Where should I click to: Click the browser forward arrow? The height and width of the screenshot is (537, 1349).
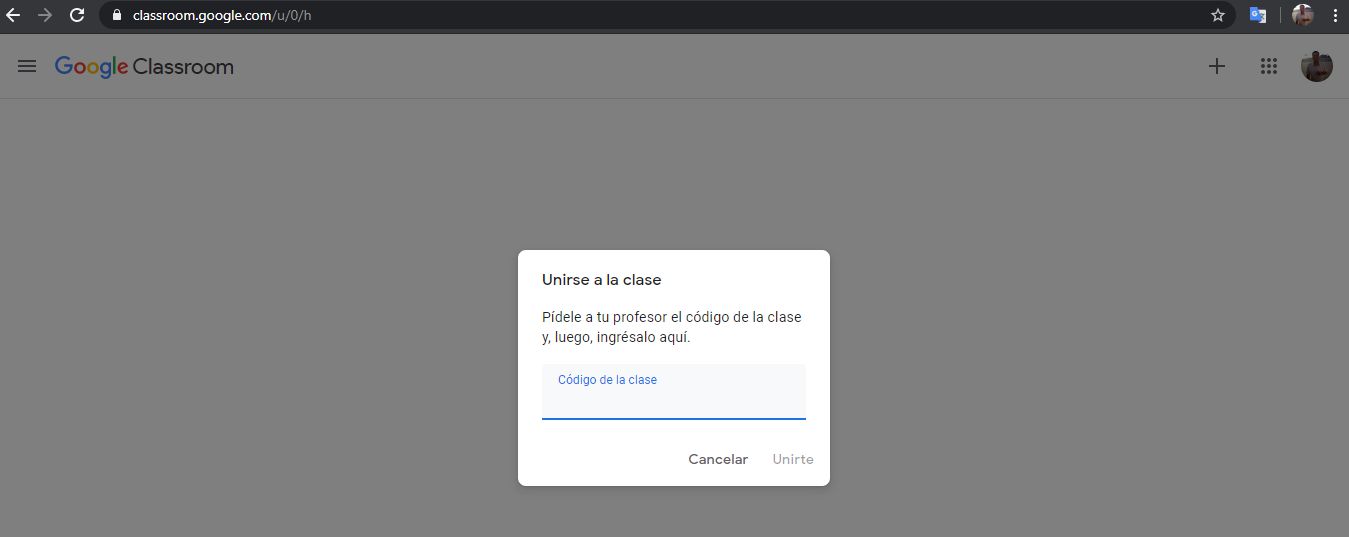pos(44,15)
